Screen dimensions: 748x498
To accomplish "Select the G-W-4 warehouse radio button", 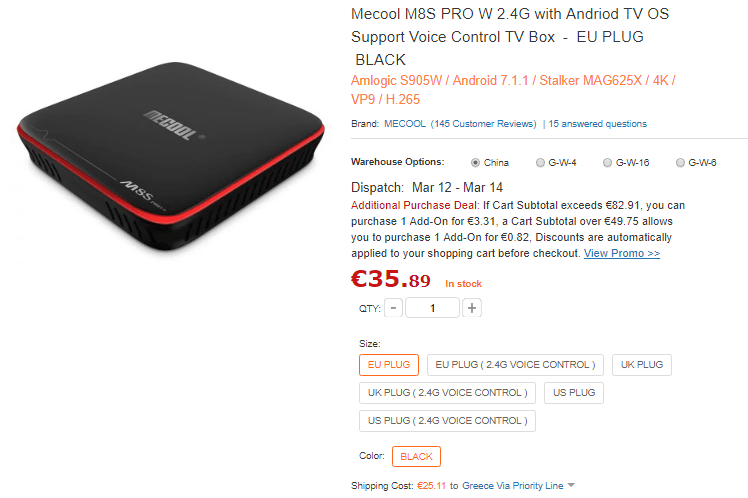I will coord(540,163).
